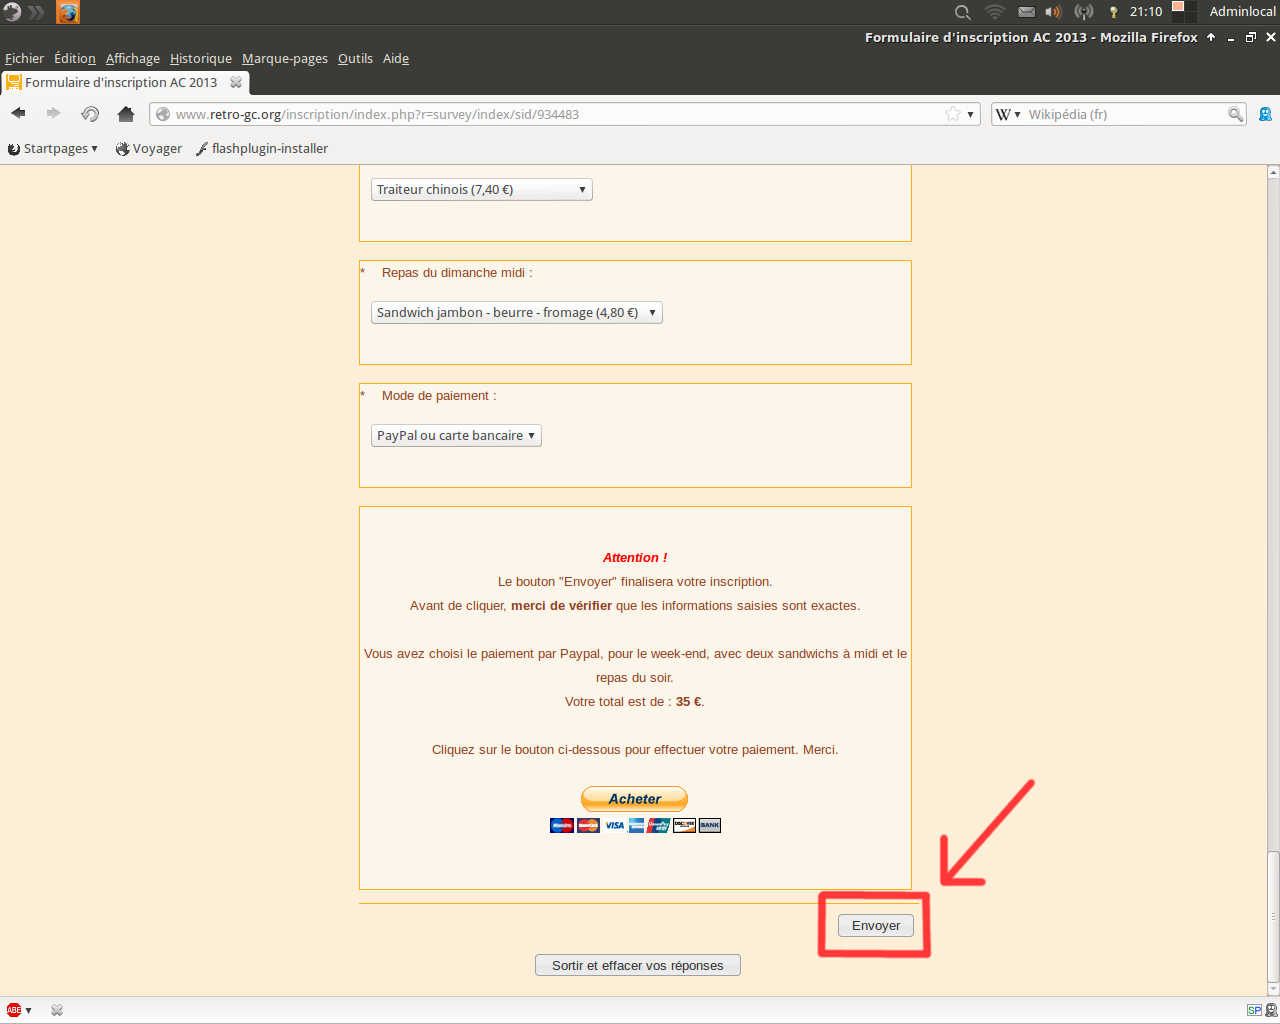Go to the Home page icon
Image resolution: width=1280 pixels, height=1024 pixels.
pos(126,114)
